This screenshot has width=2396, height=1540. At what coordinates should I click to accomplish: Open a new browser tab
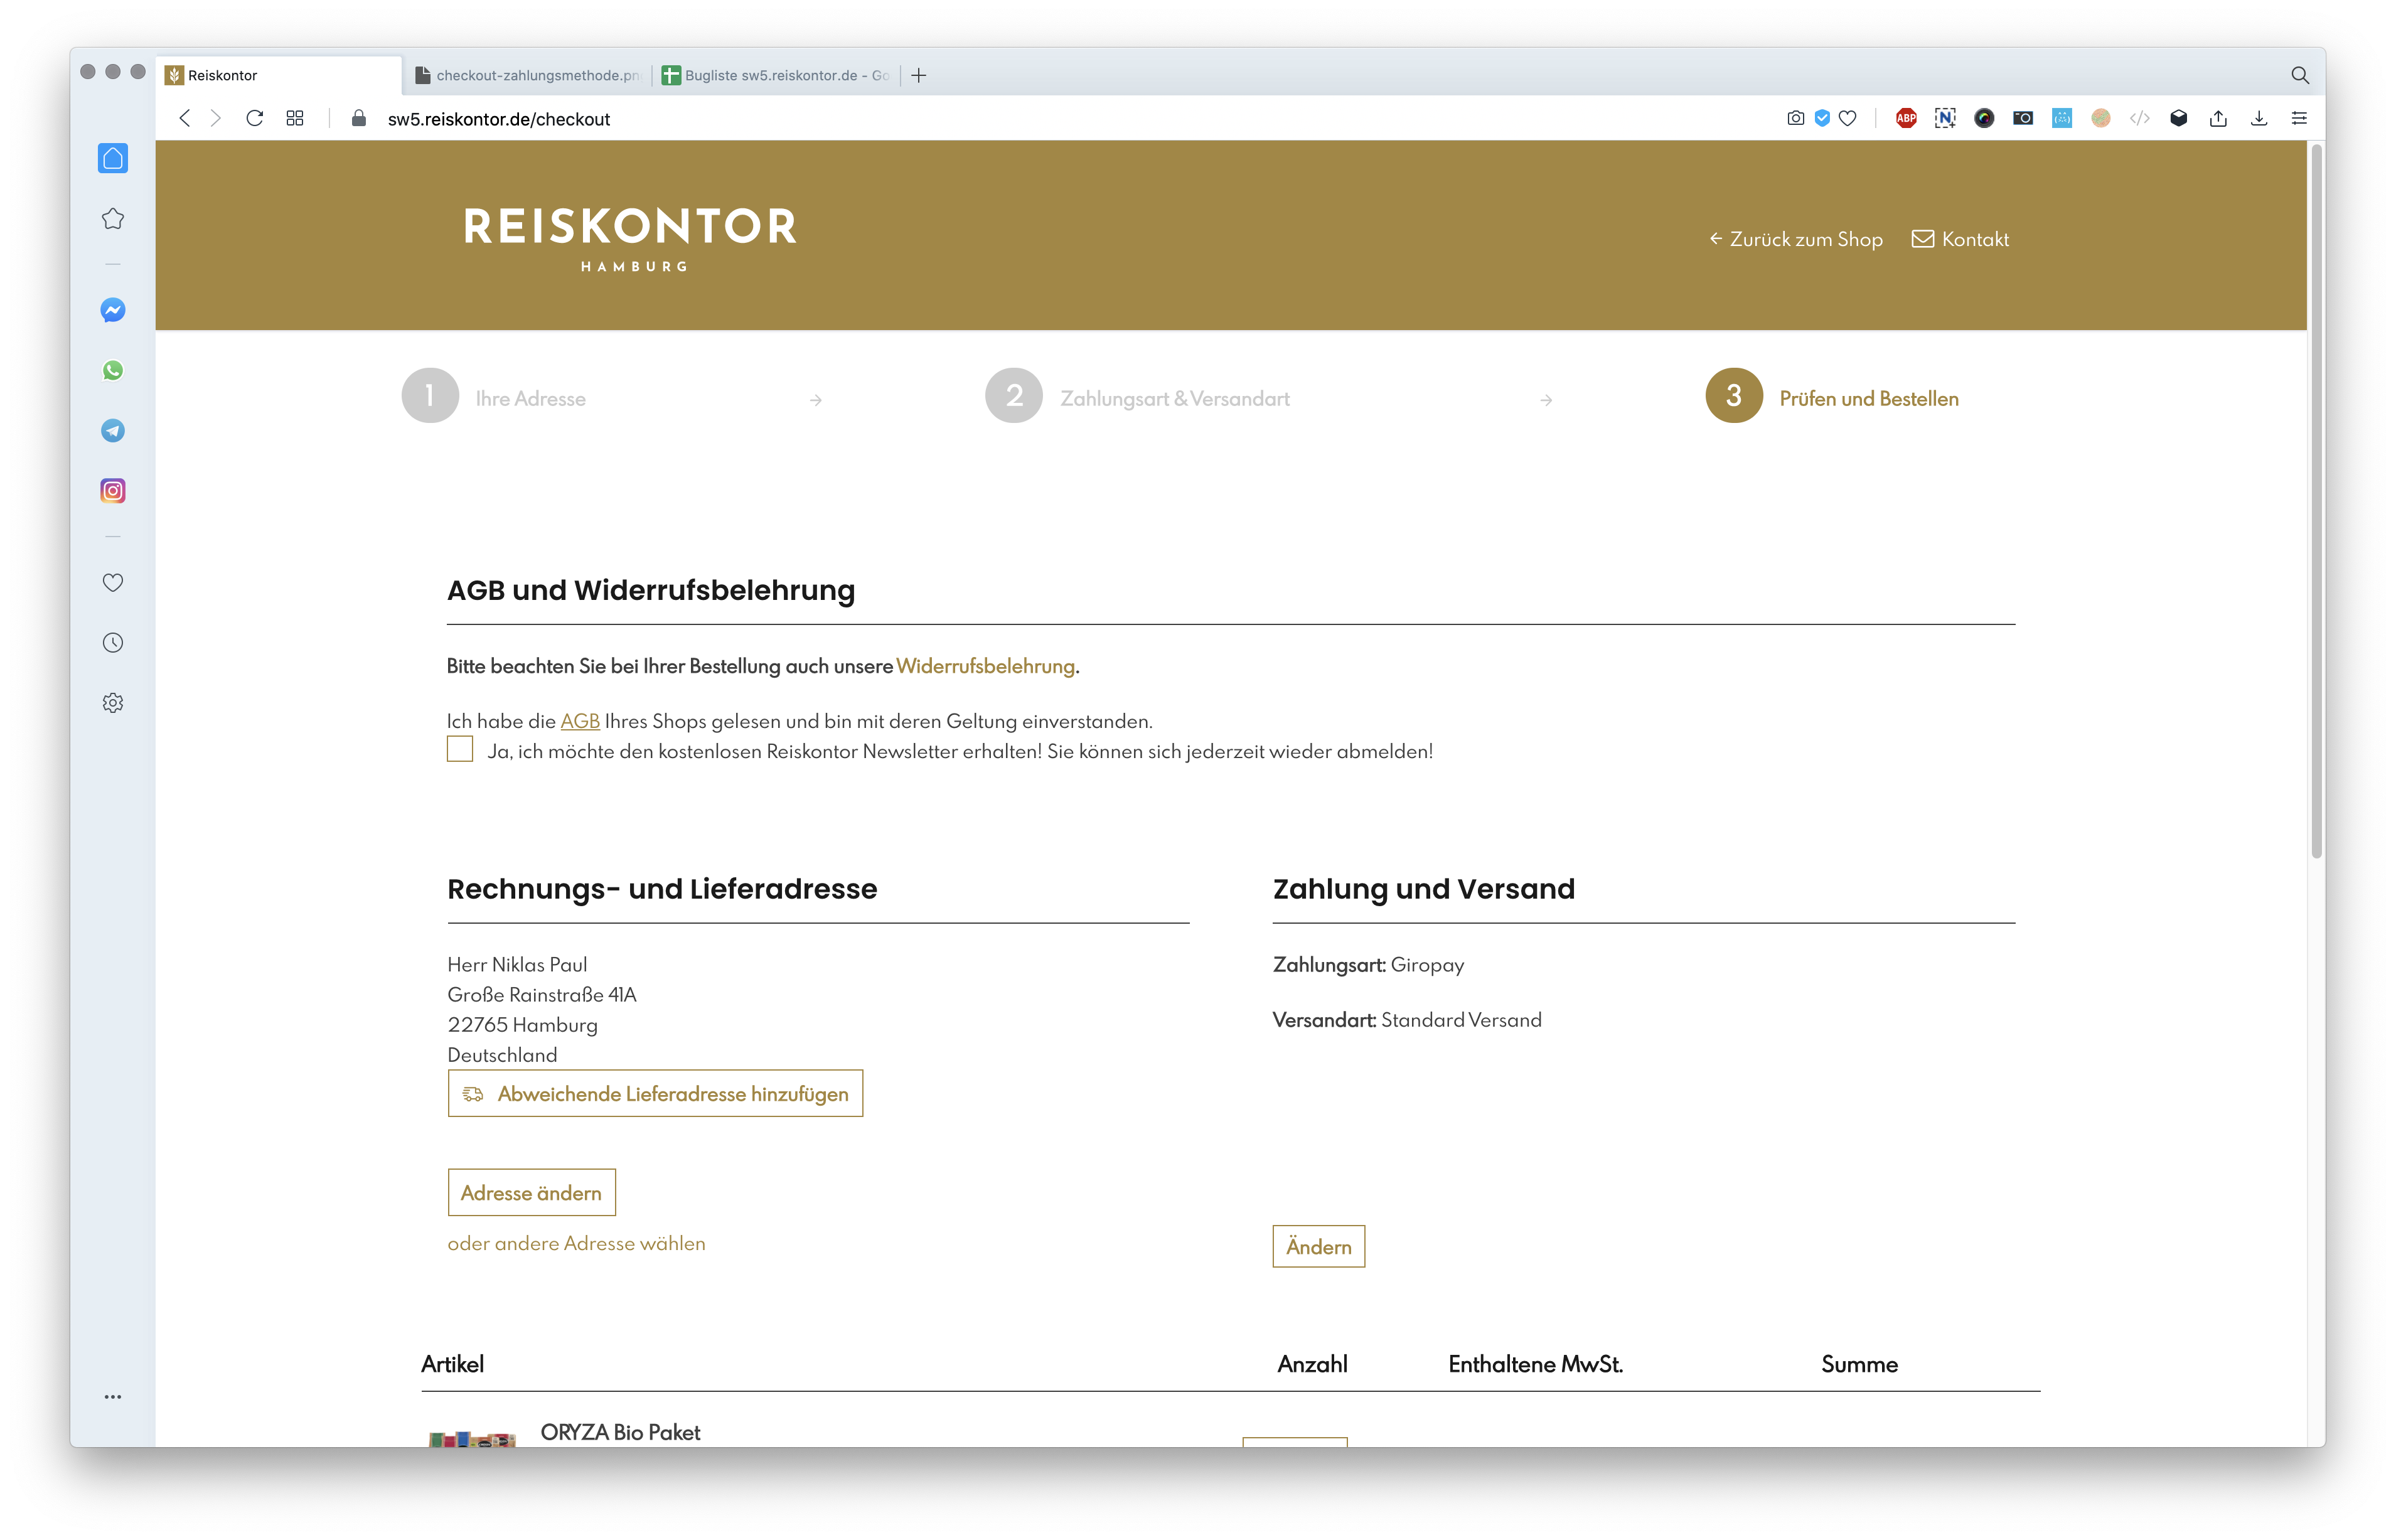point(919,76)
